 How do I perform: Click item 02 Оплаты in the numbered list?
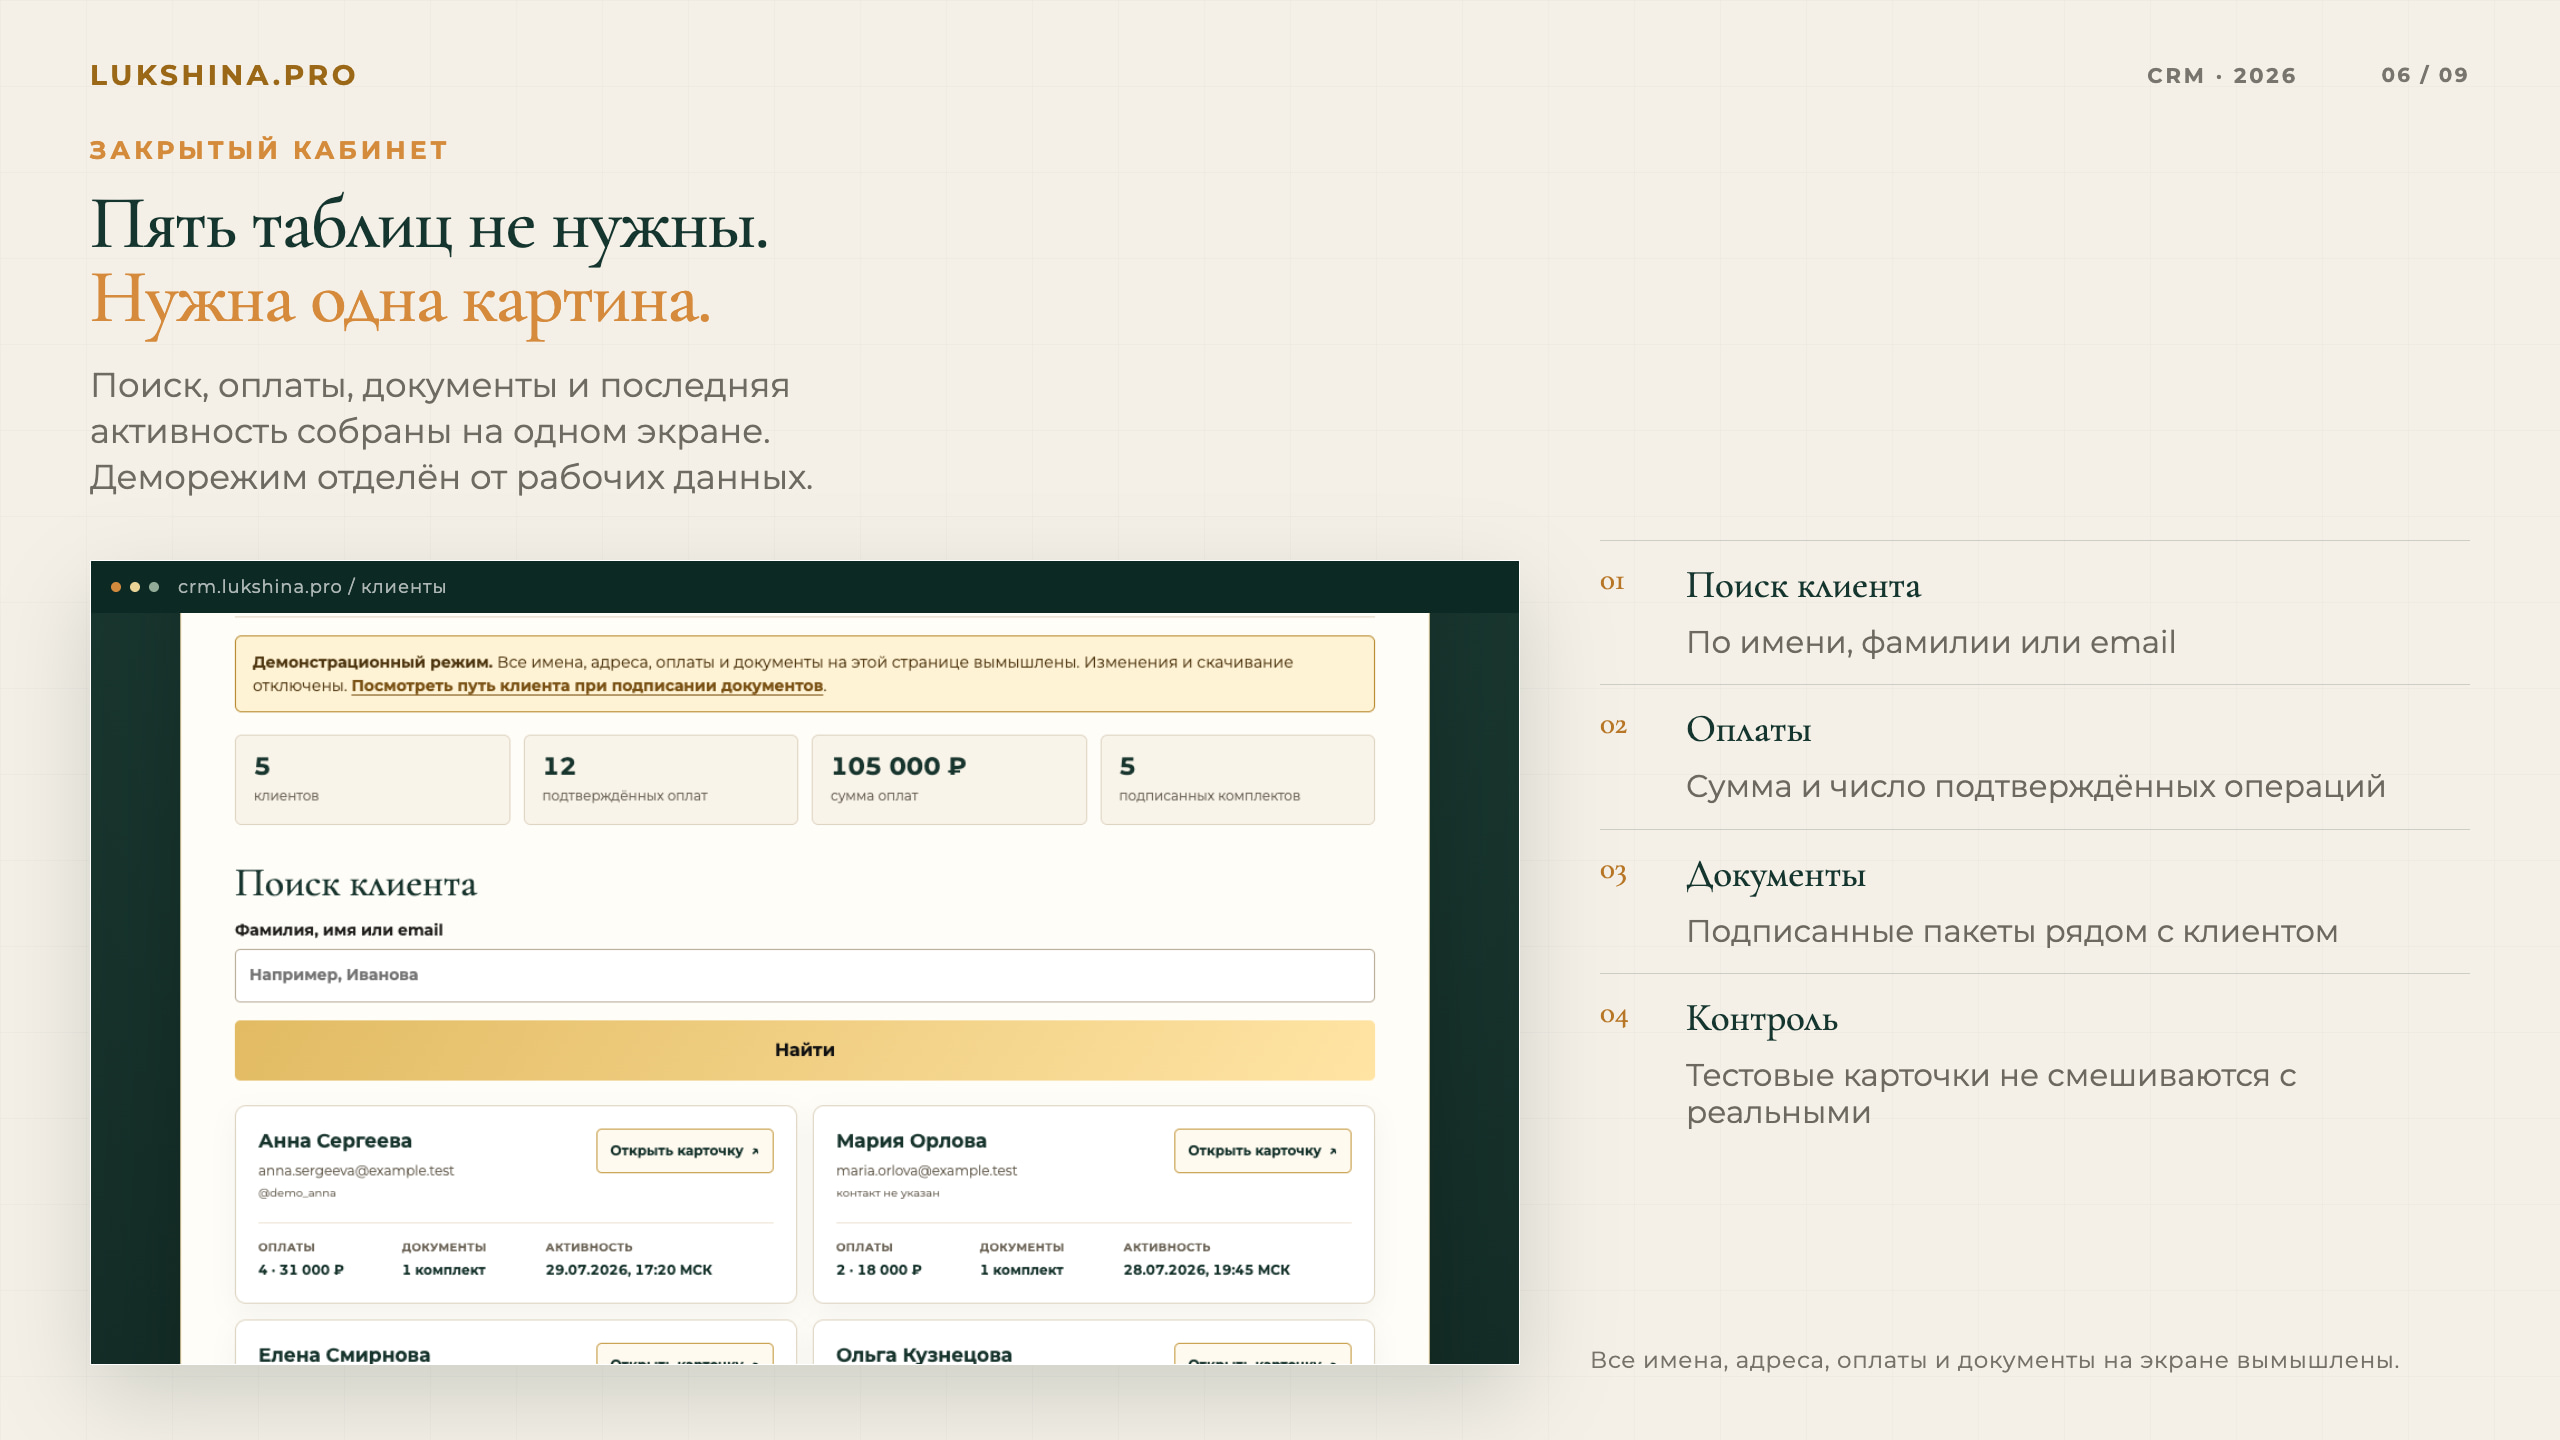[x=1748, y=730]
